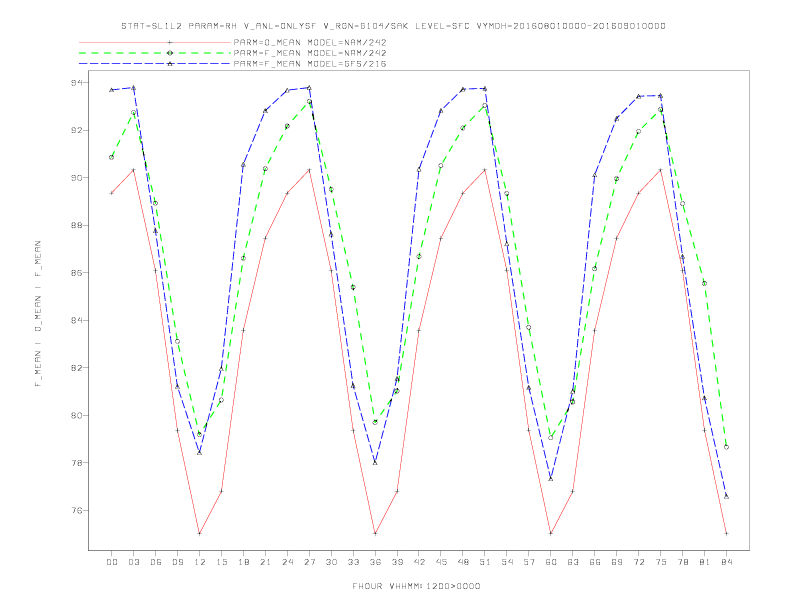Click the x-axis tick label 45
The image size is (792, 612).
click(x=441, y=562)
